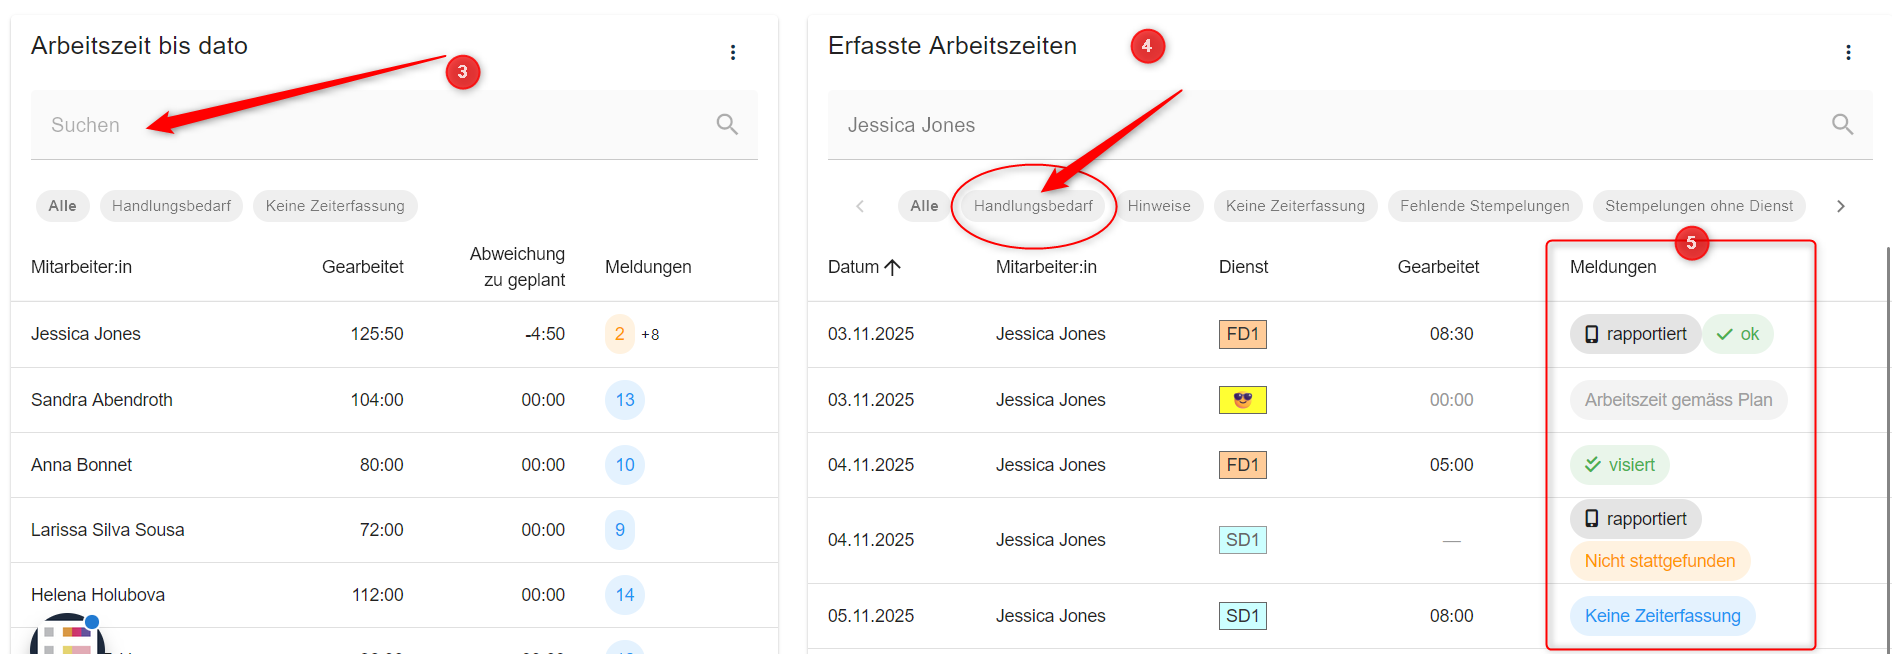Select Keine Zeiterfassung filter in Arbeitszeit bis dato

click(x=335, y=206)
